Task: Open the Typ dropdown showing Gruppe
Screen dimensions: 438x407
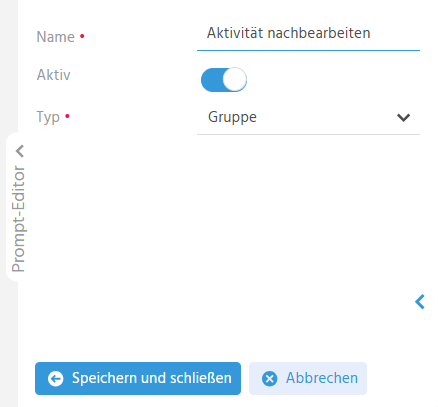Action: tap(308, 117)
